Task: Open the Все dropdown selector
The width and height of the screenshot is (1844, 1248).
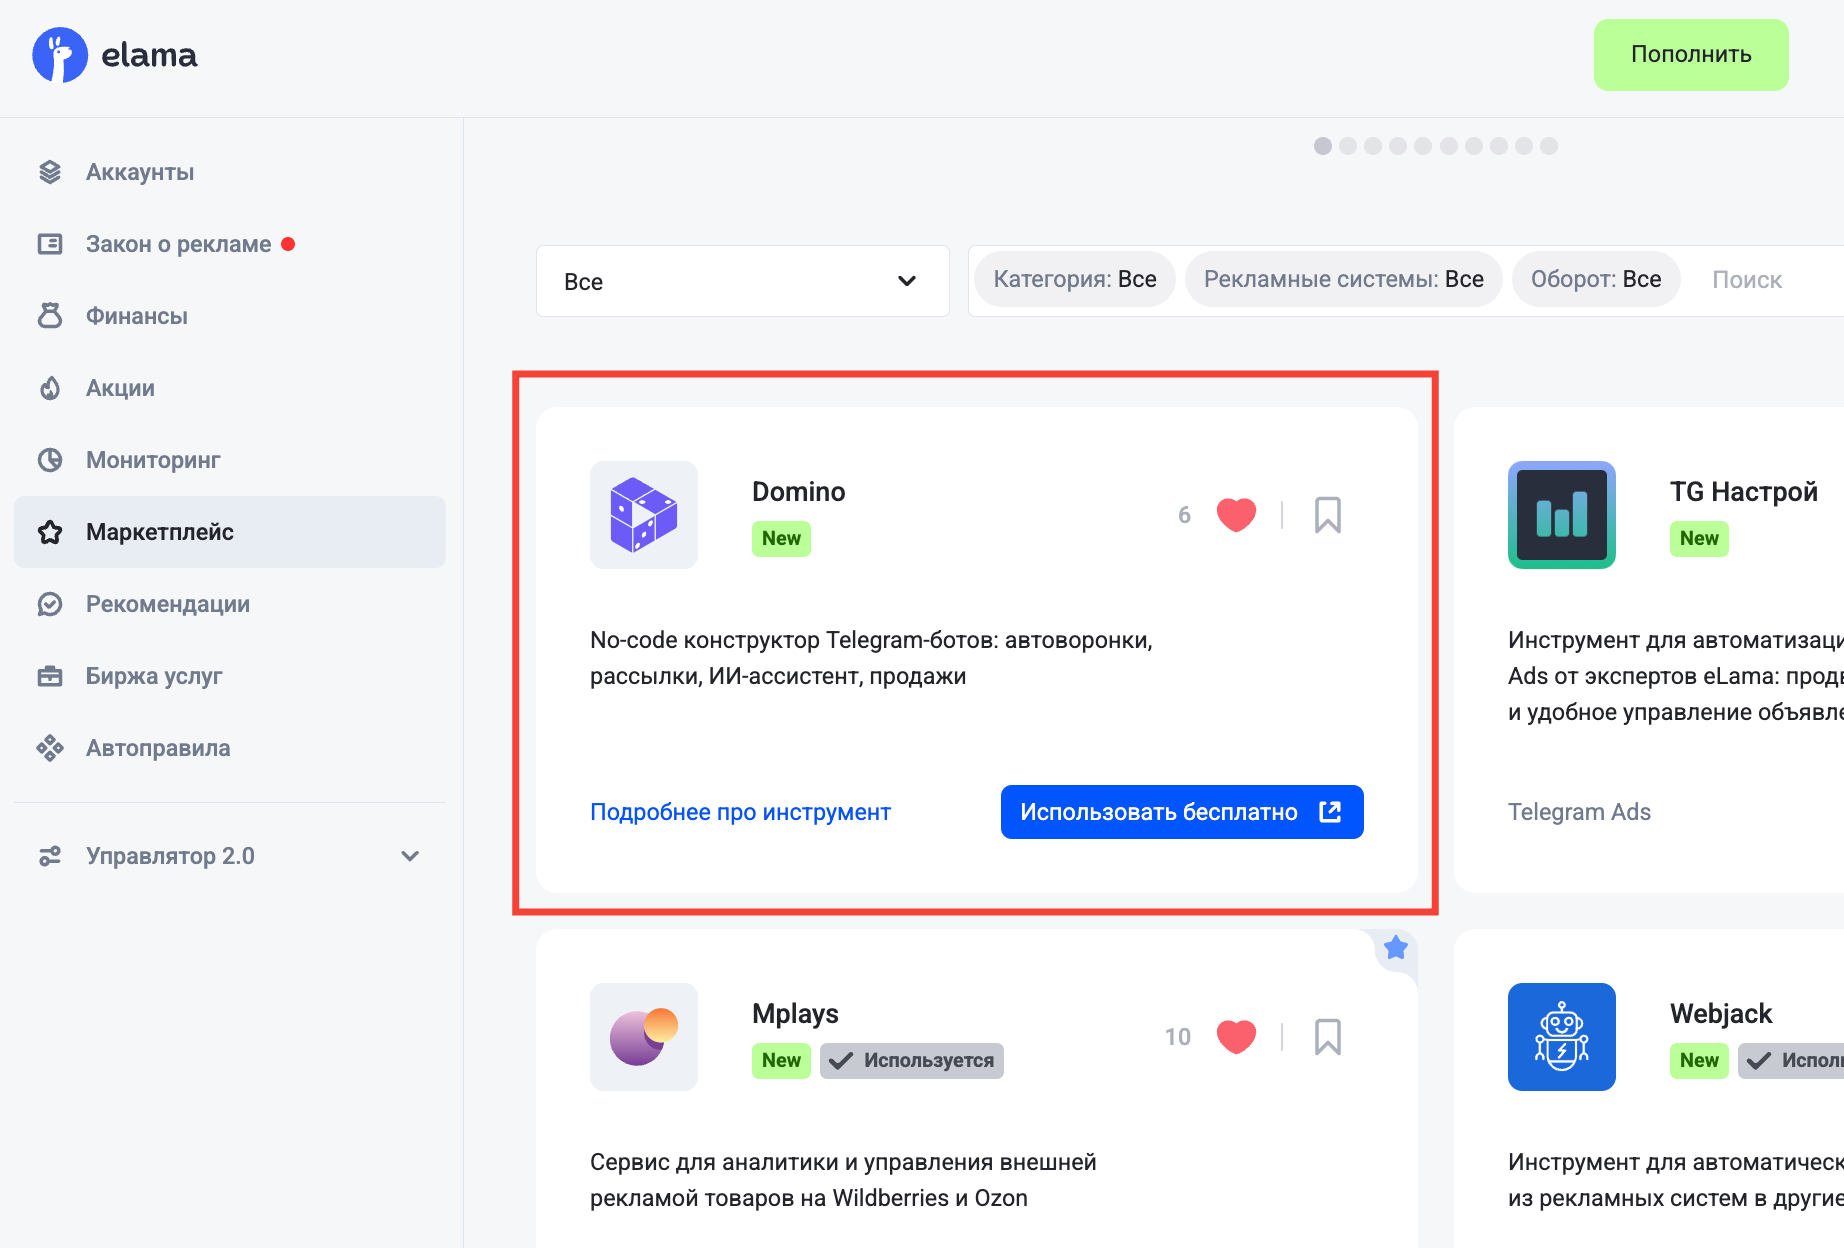Action: [x=742, y=281]
